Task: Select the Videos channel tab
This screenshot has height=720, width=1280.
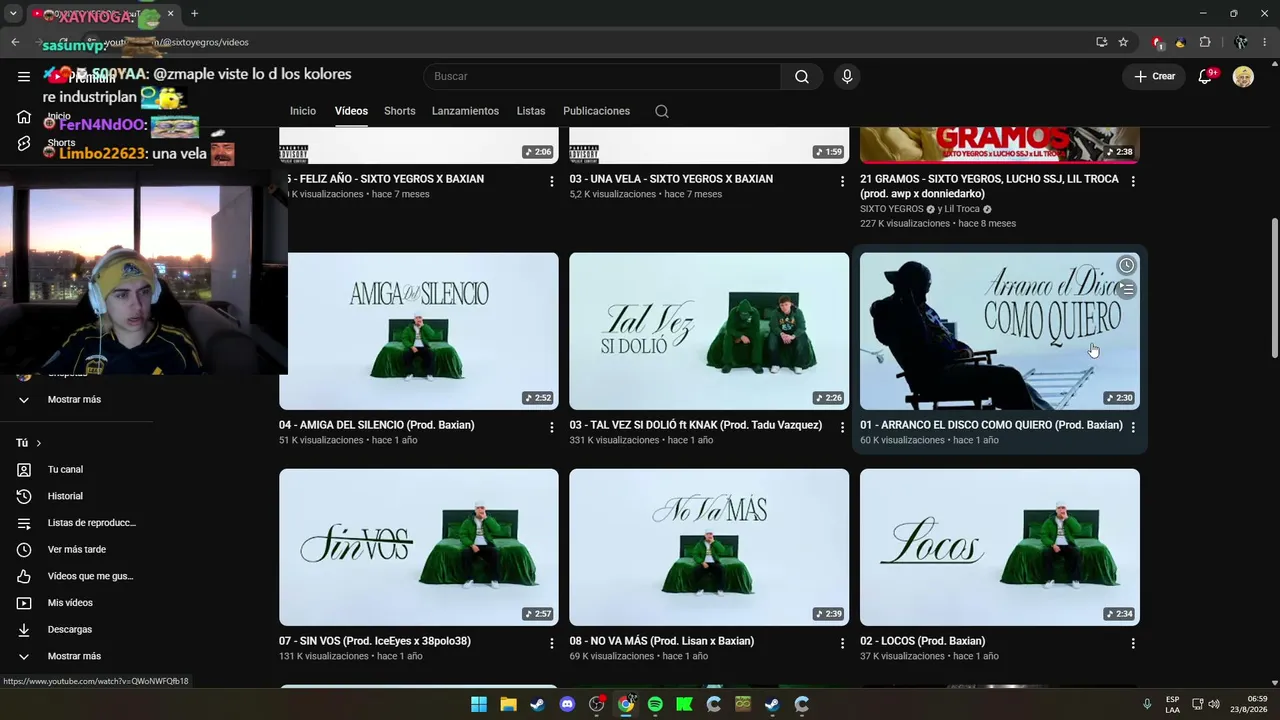Action: tap(351, 111)
